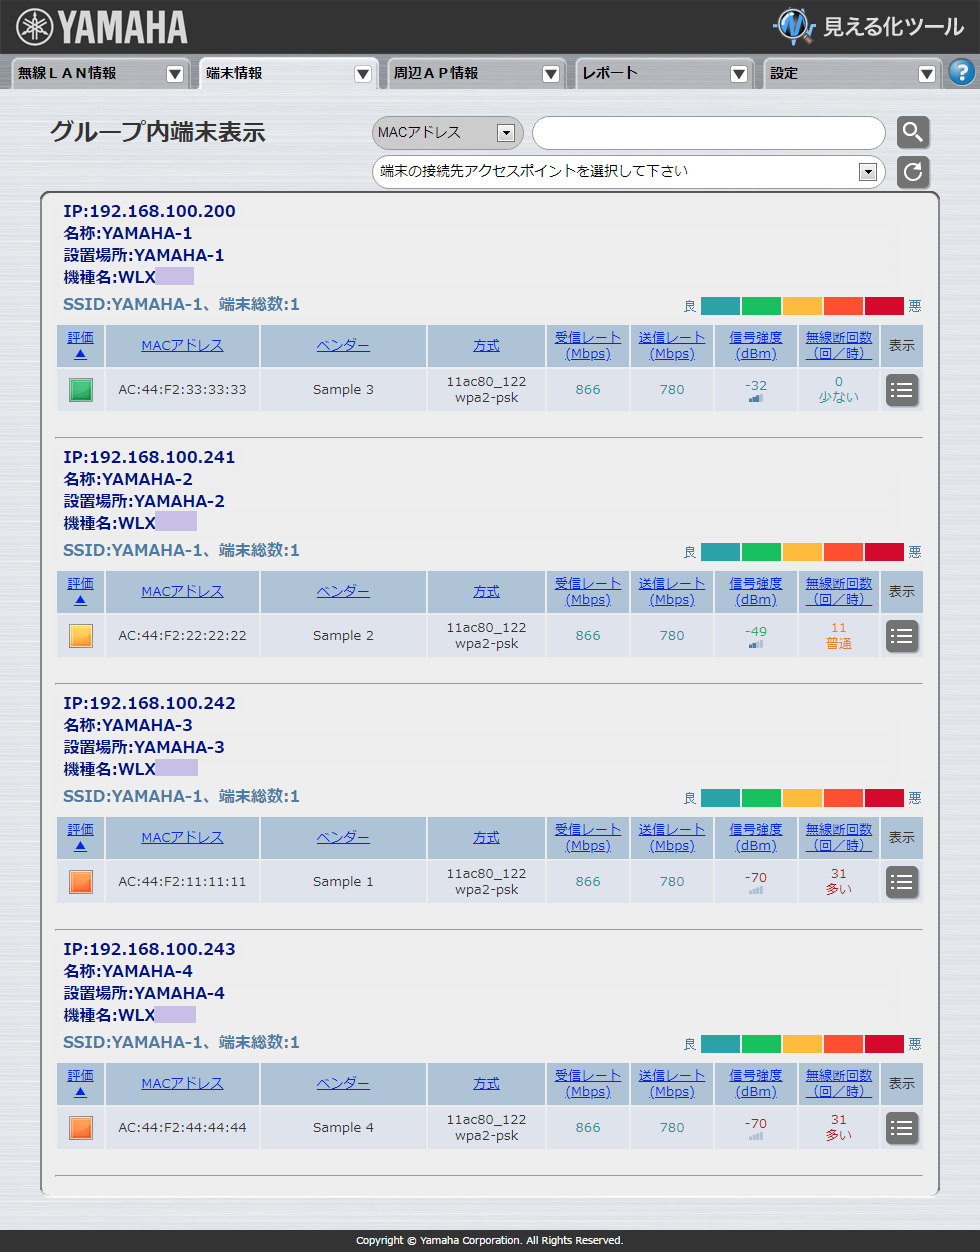The image size is (980, 1252).
Task: Open details list icon for Sample 4
Action: [x=901, y=1128]
